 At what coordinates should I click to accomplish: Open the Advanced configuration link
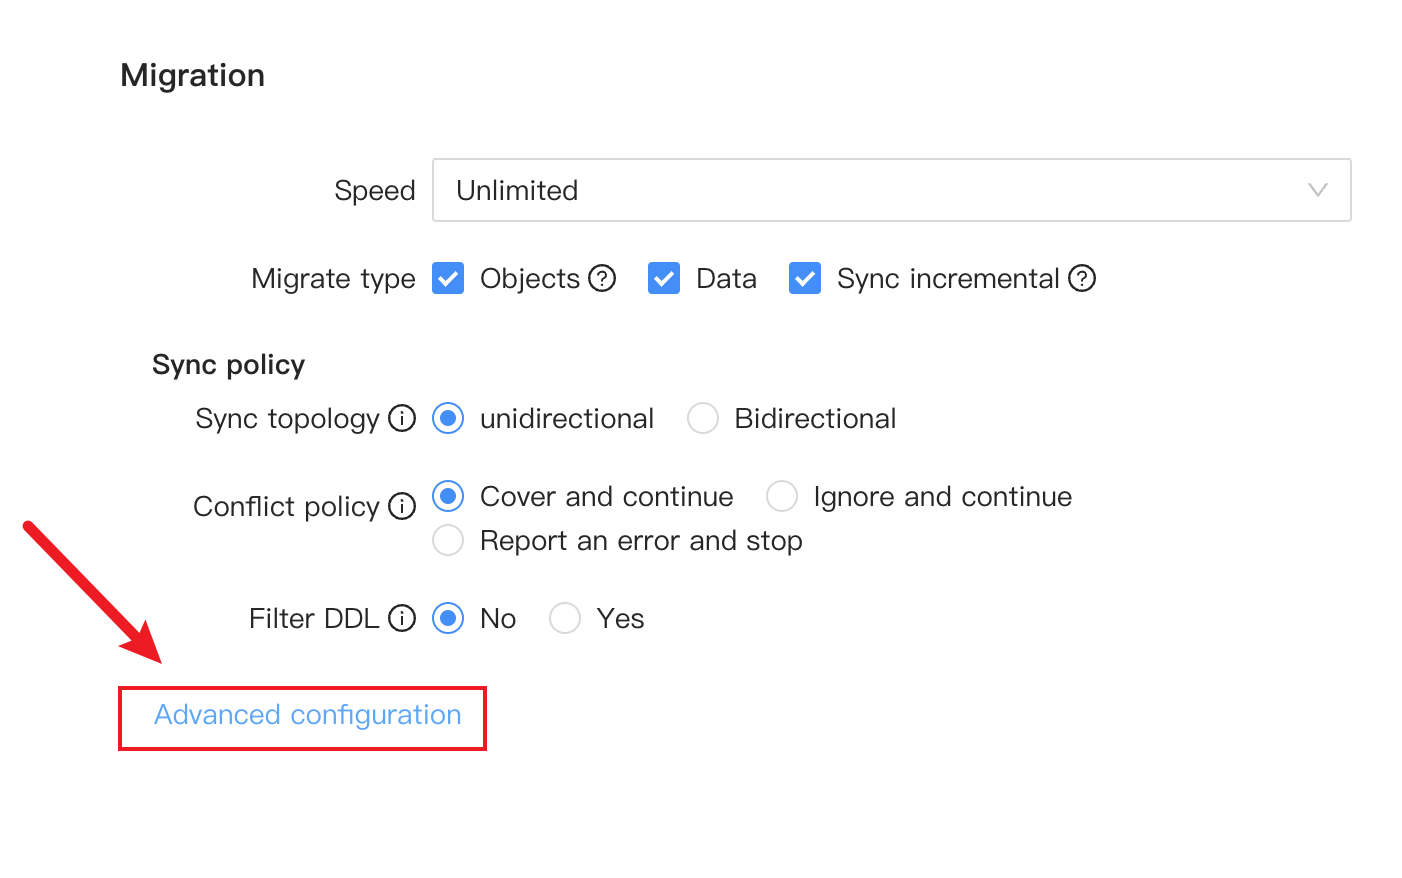307,715
